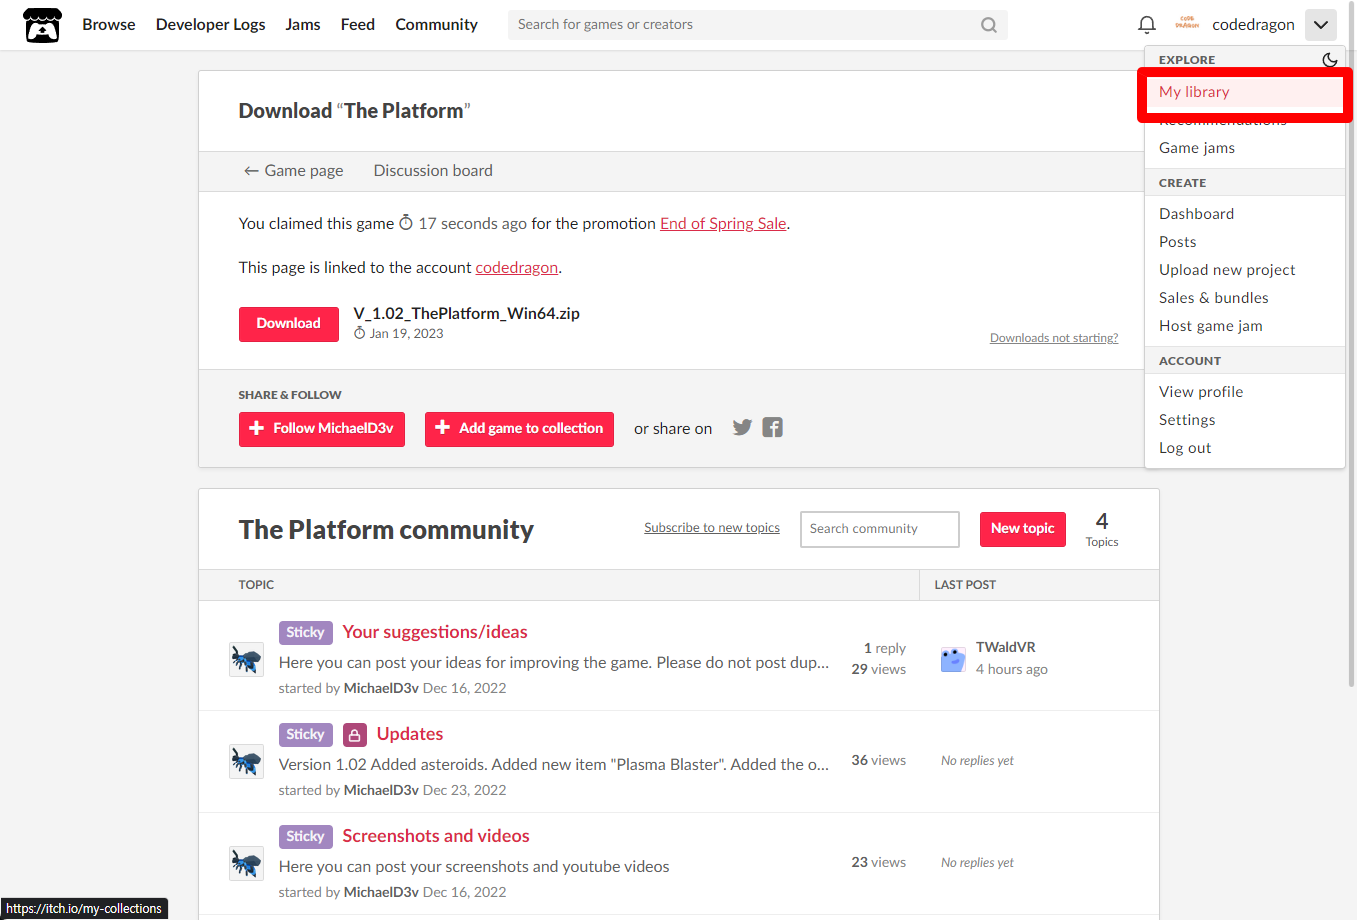This screenshot has width=1357, height=920.
Task: Click the red Download button
Action: [289, 324]
